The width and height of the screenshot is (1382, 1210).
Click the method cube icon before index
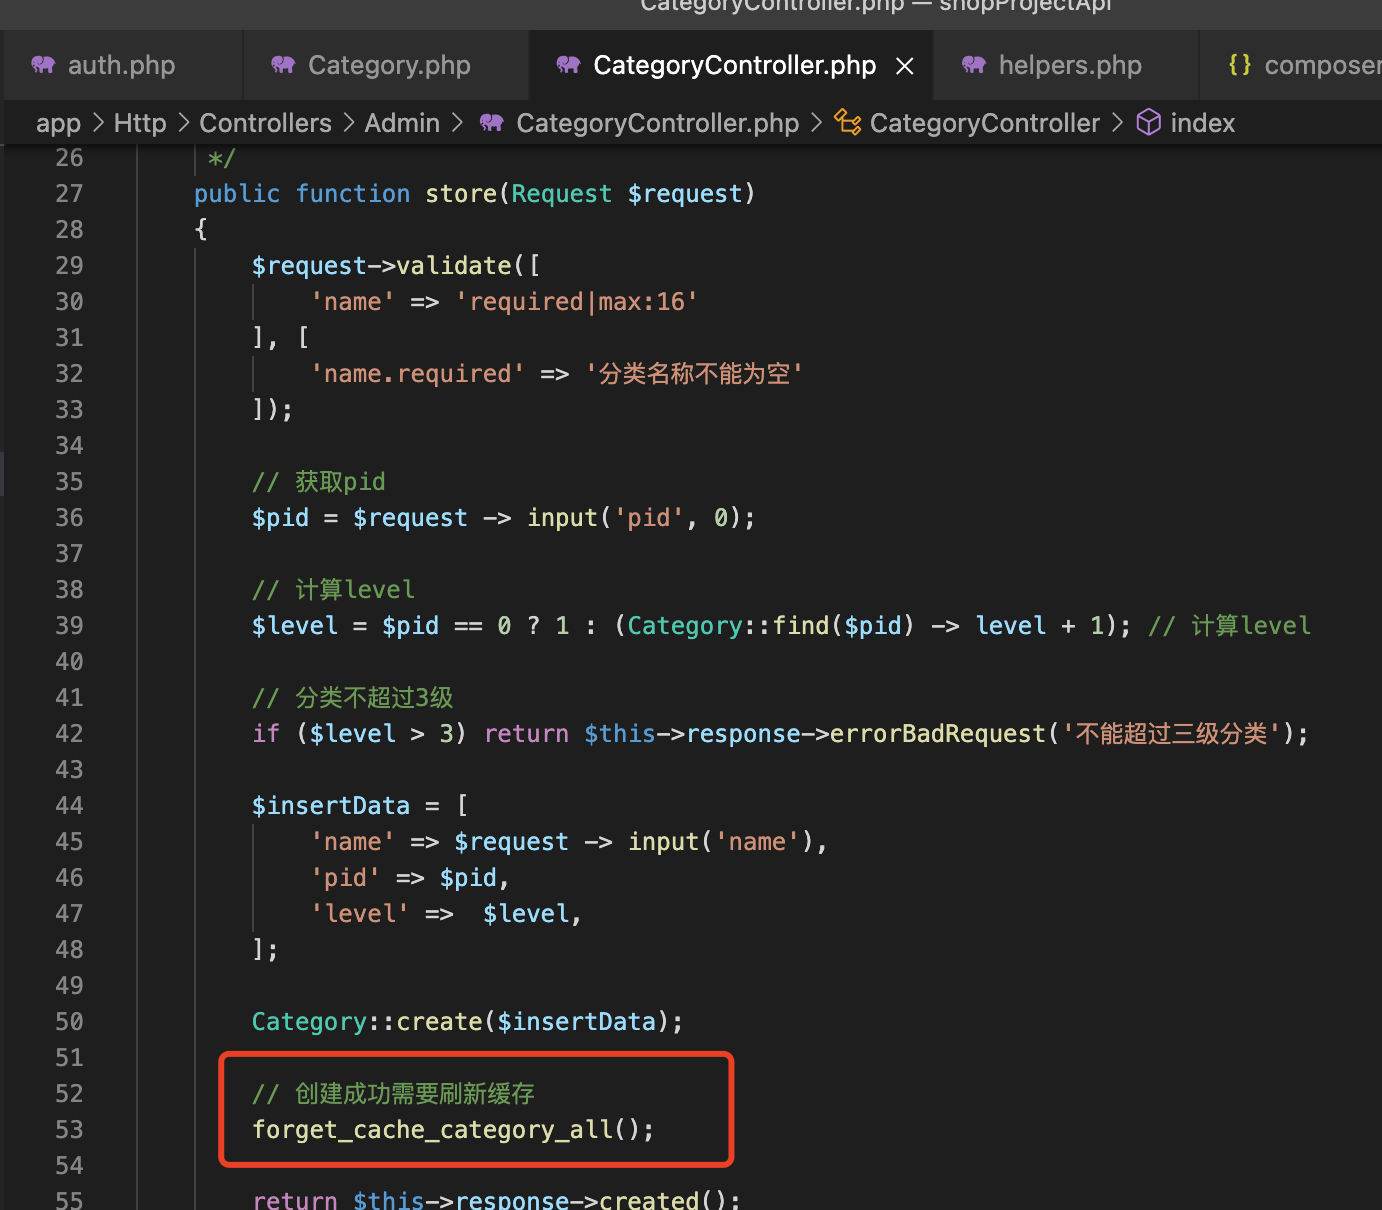1149,122
